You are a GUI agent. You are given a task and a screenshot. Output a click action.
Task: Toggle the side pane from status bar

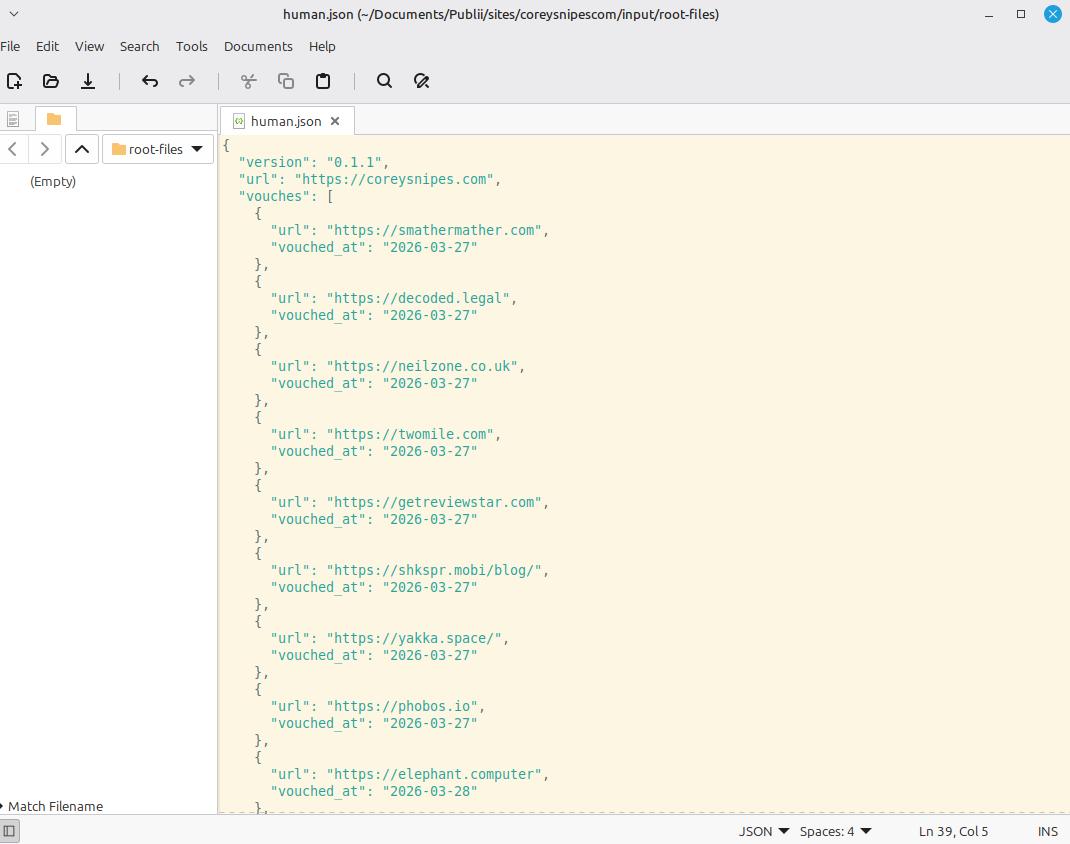(x=9, y=831)
